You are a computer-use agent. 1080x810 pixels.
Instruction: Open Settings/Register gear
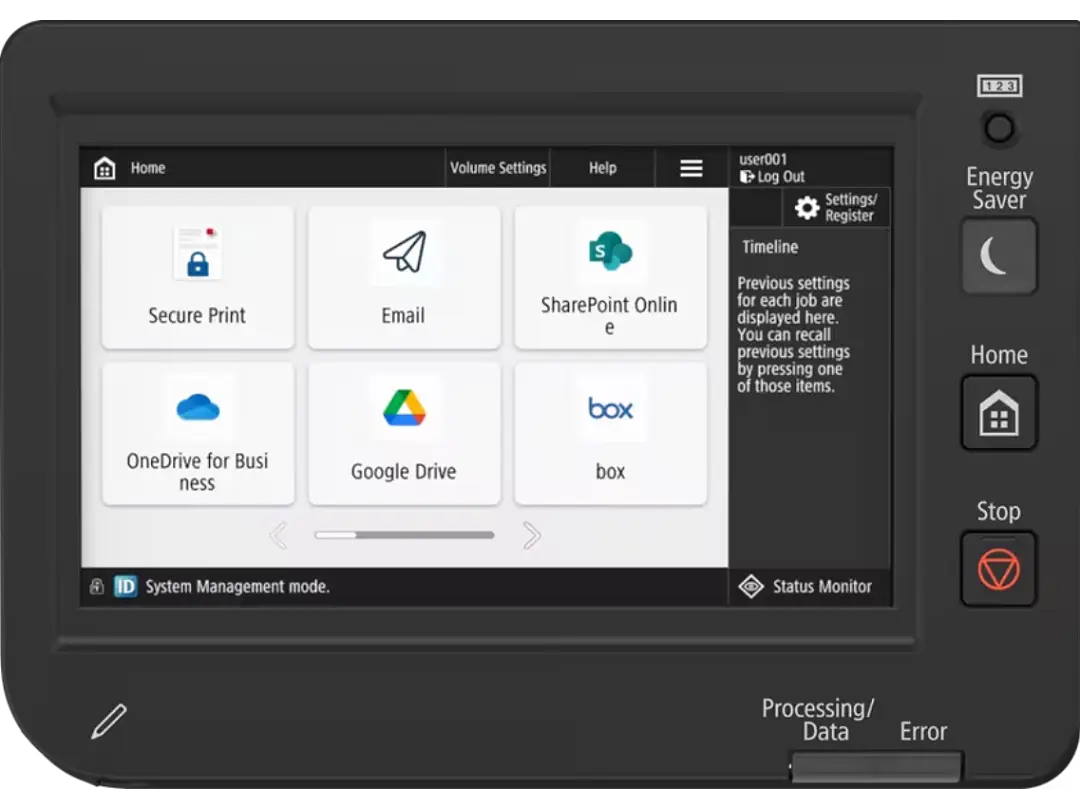click(836, 207)
